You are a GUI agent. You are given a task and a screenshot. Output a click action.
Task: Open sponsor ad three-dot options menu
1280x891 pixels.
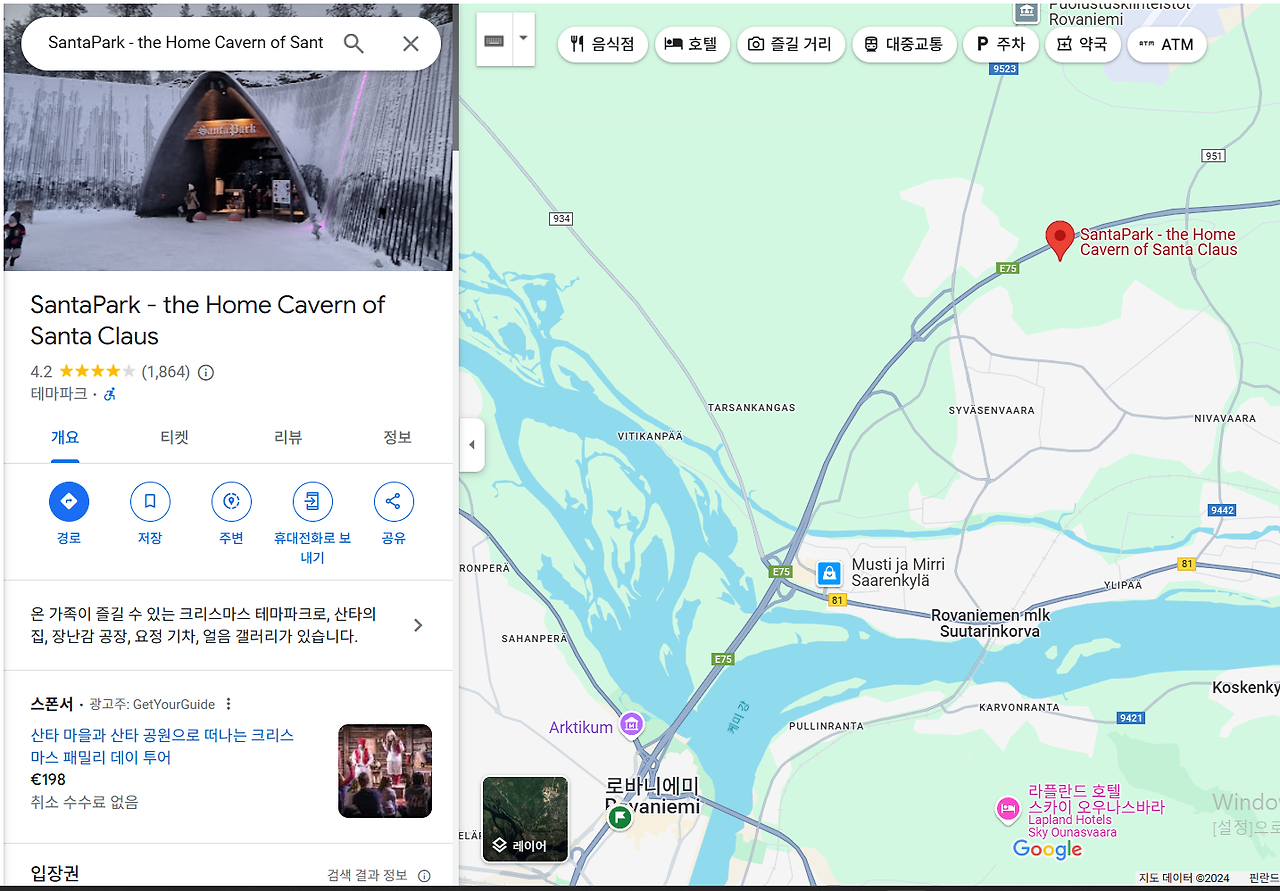[228, 704]
